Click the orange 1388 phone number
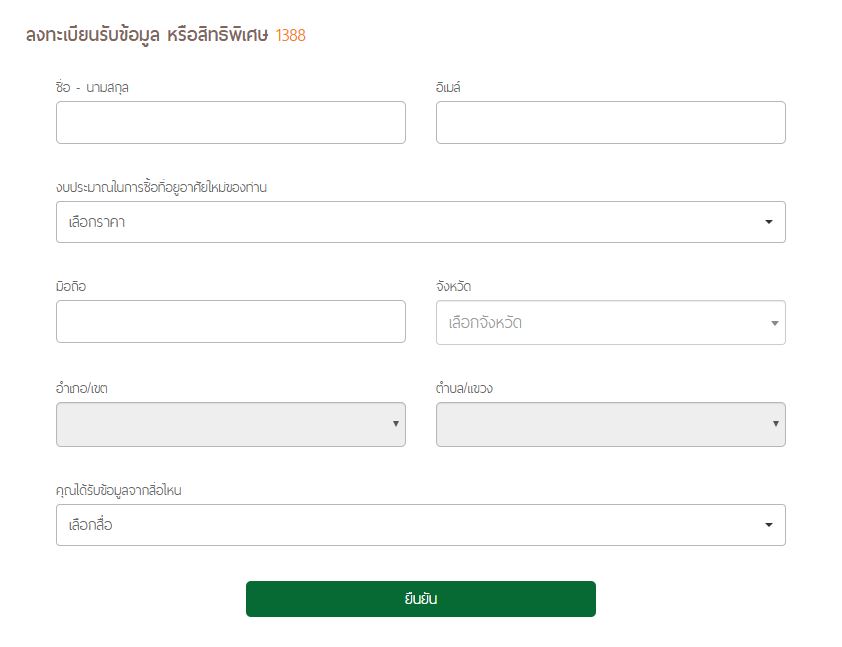 click(290, 36)
